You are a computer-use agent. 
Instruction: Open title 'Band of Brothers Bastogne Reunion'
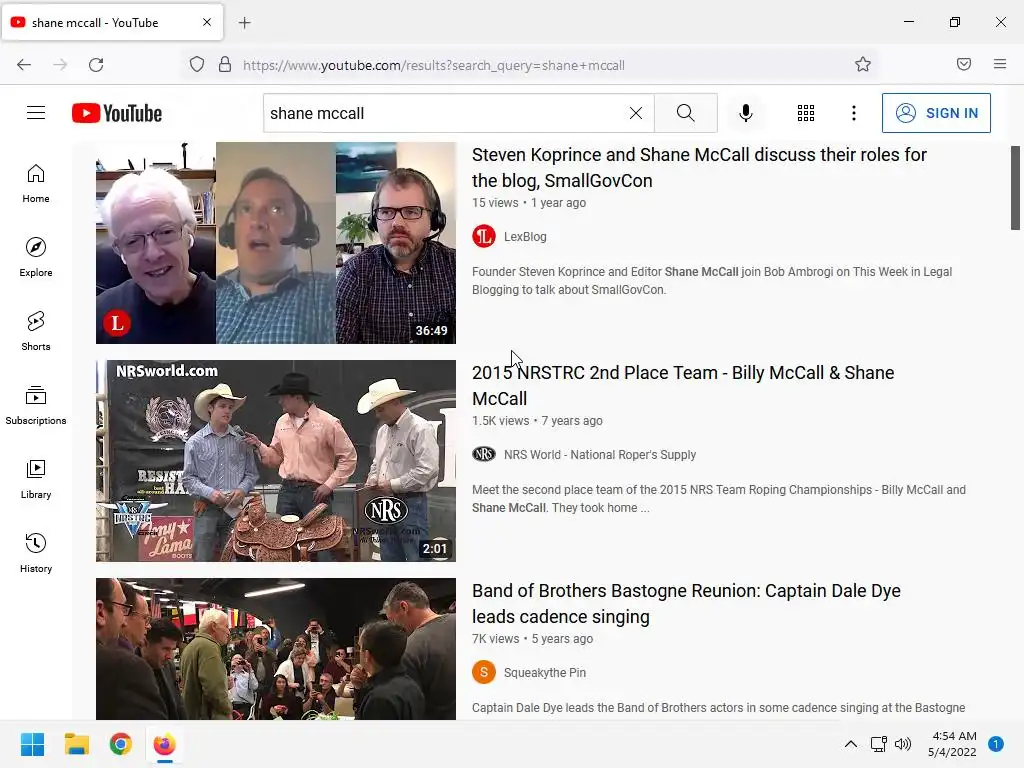[x=686, y=603]
